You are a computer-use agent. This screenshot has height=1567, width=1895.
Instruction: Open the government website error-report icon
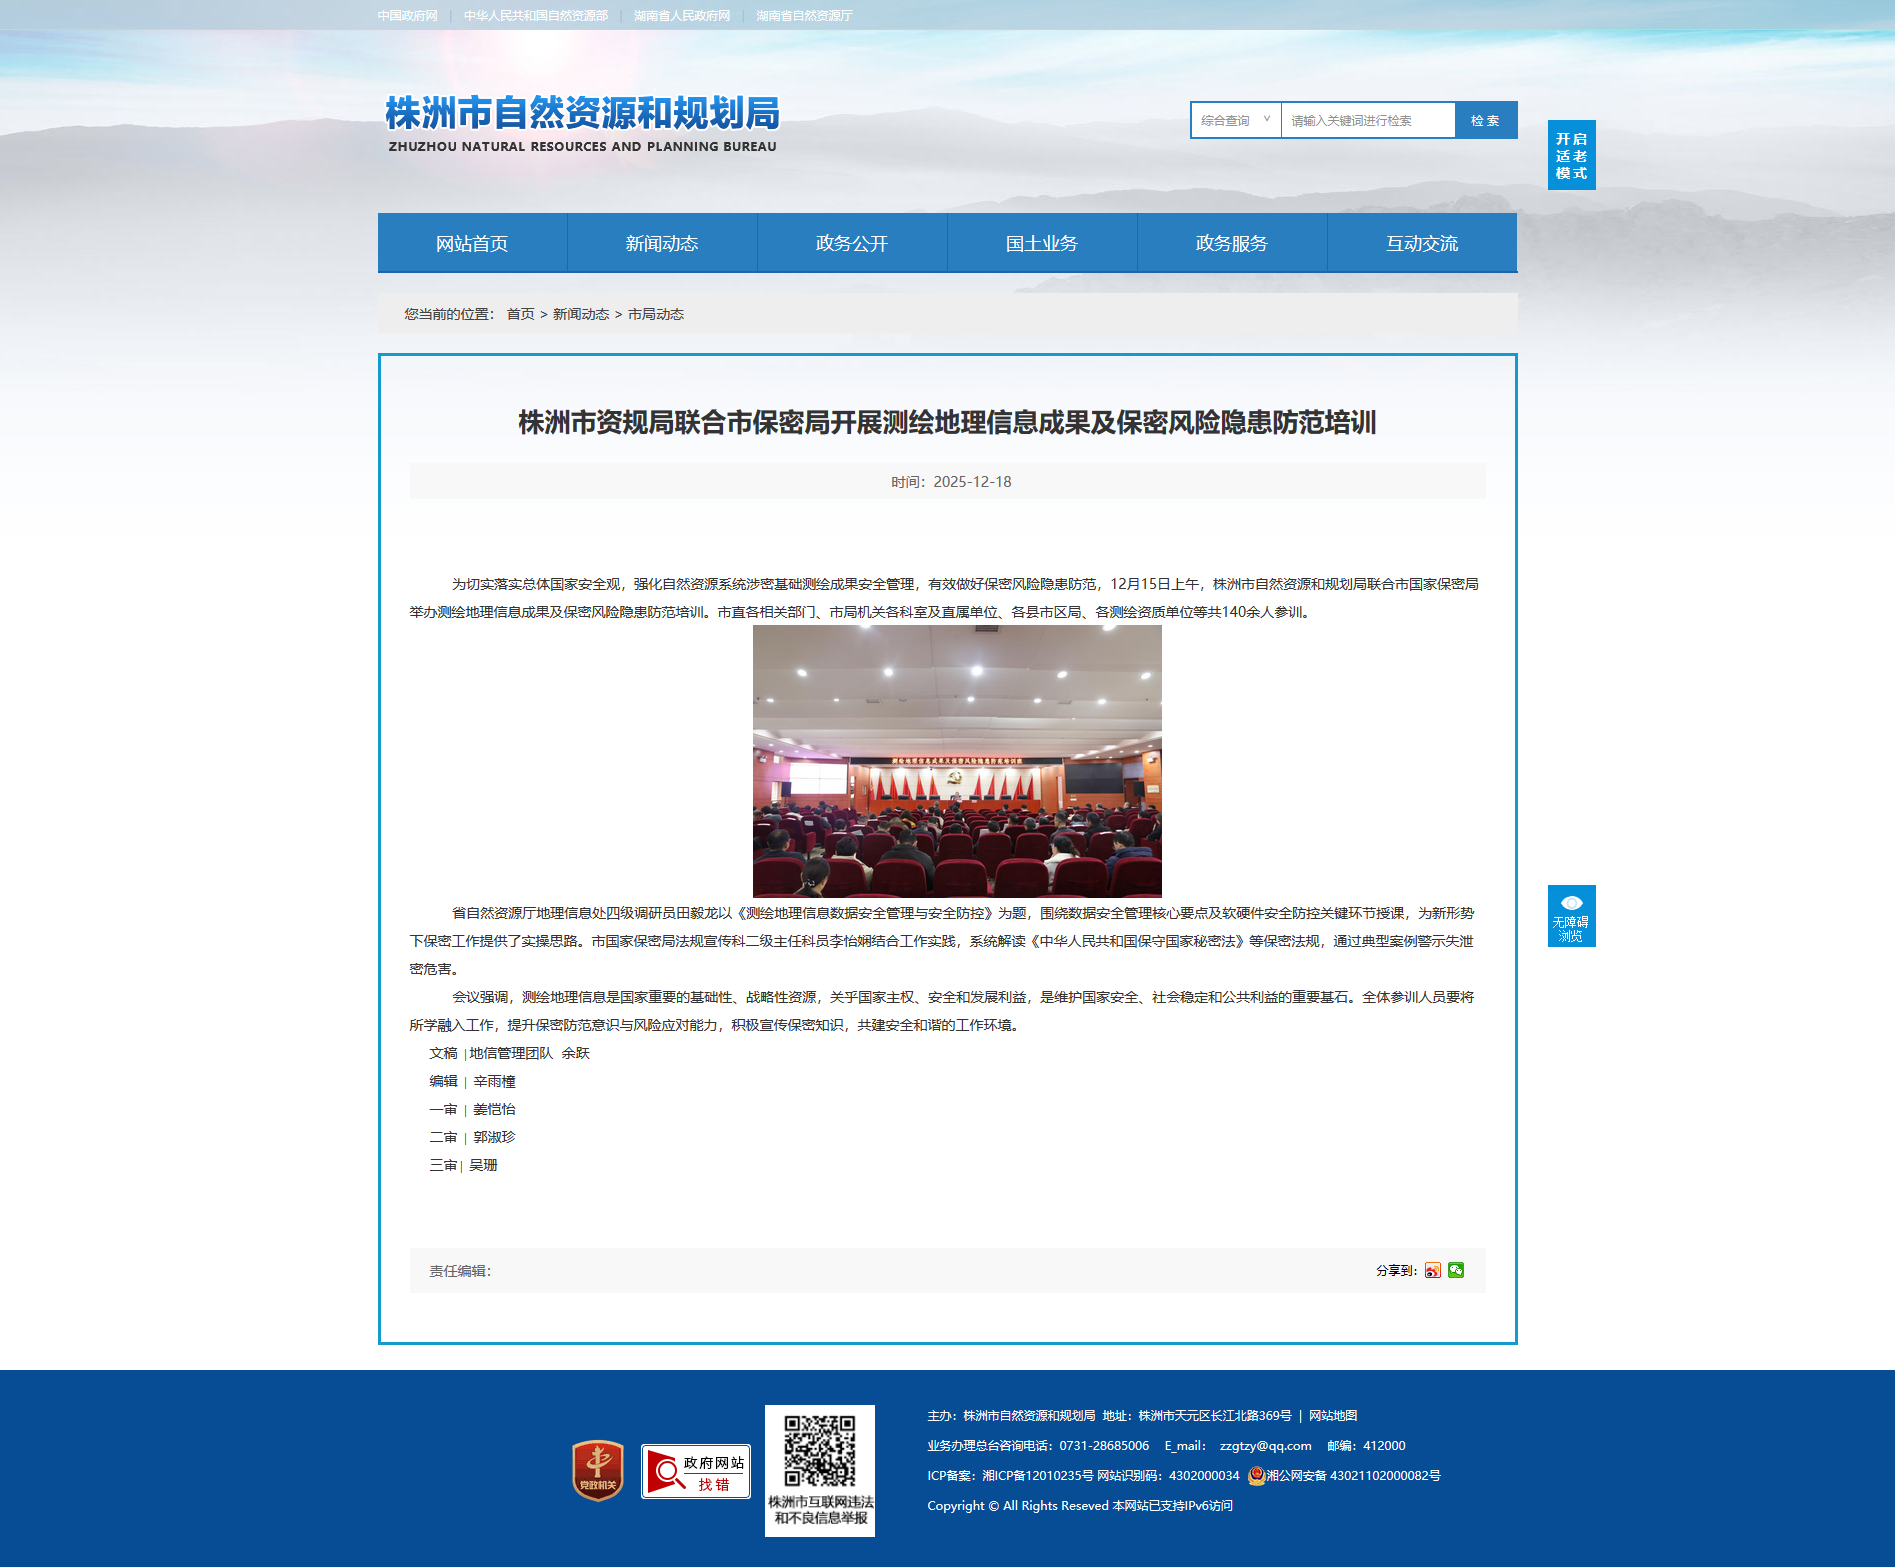click(x=696, y=1471)
